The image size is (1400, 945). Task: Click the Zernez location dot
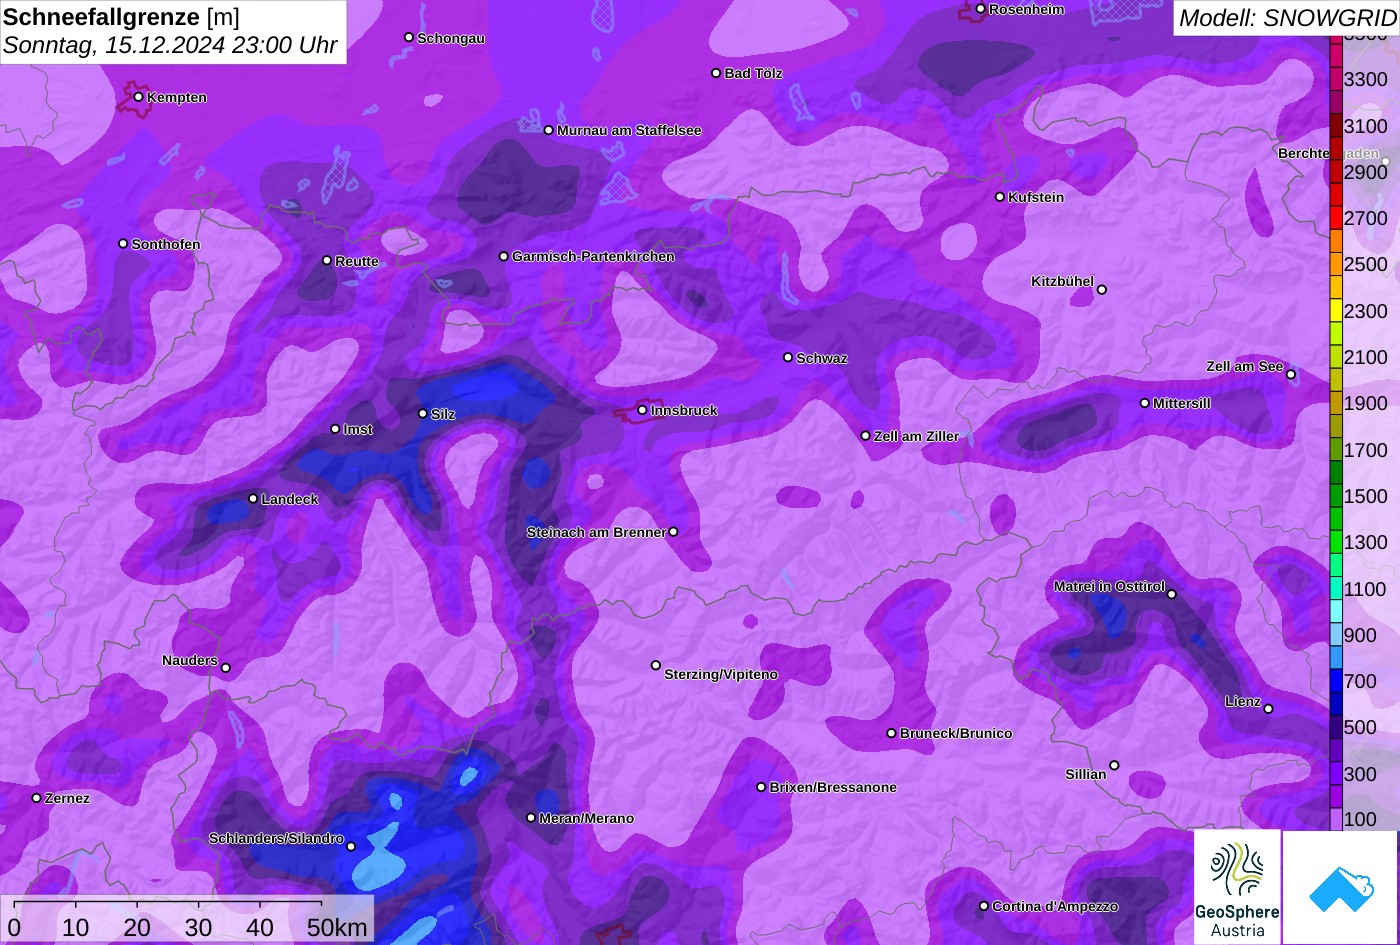point(37,798)
